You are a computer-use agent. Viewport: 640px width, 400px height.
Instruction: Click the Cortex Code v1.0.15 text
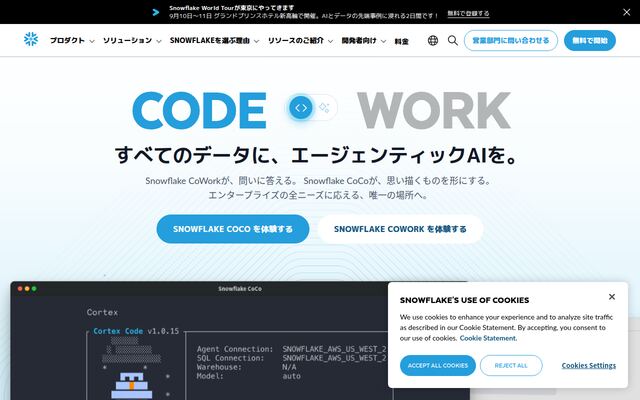click(x=136, y=331)
